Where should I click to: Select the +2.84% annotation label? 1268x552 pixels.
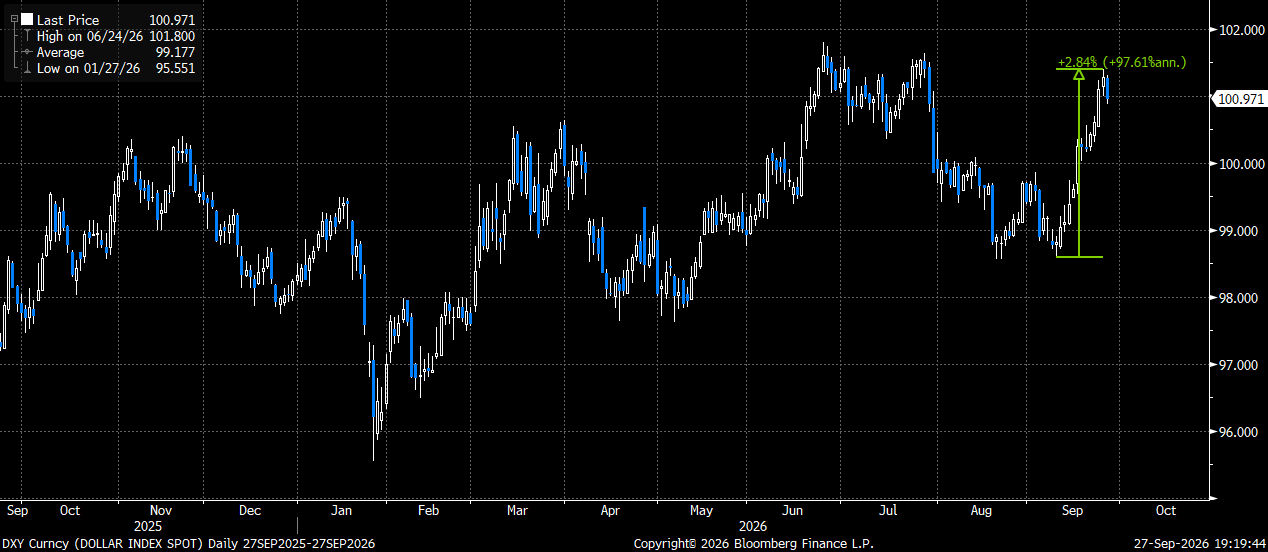click(x=1078, y=62)
